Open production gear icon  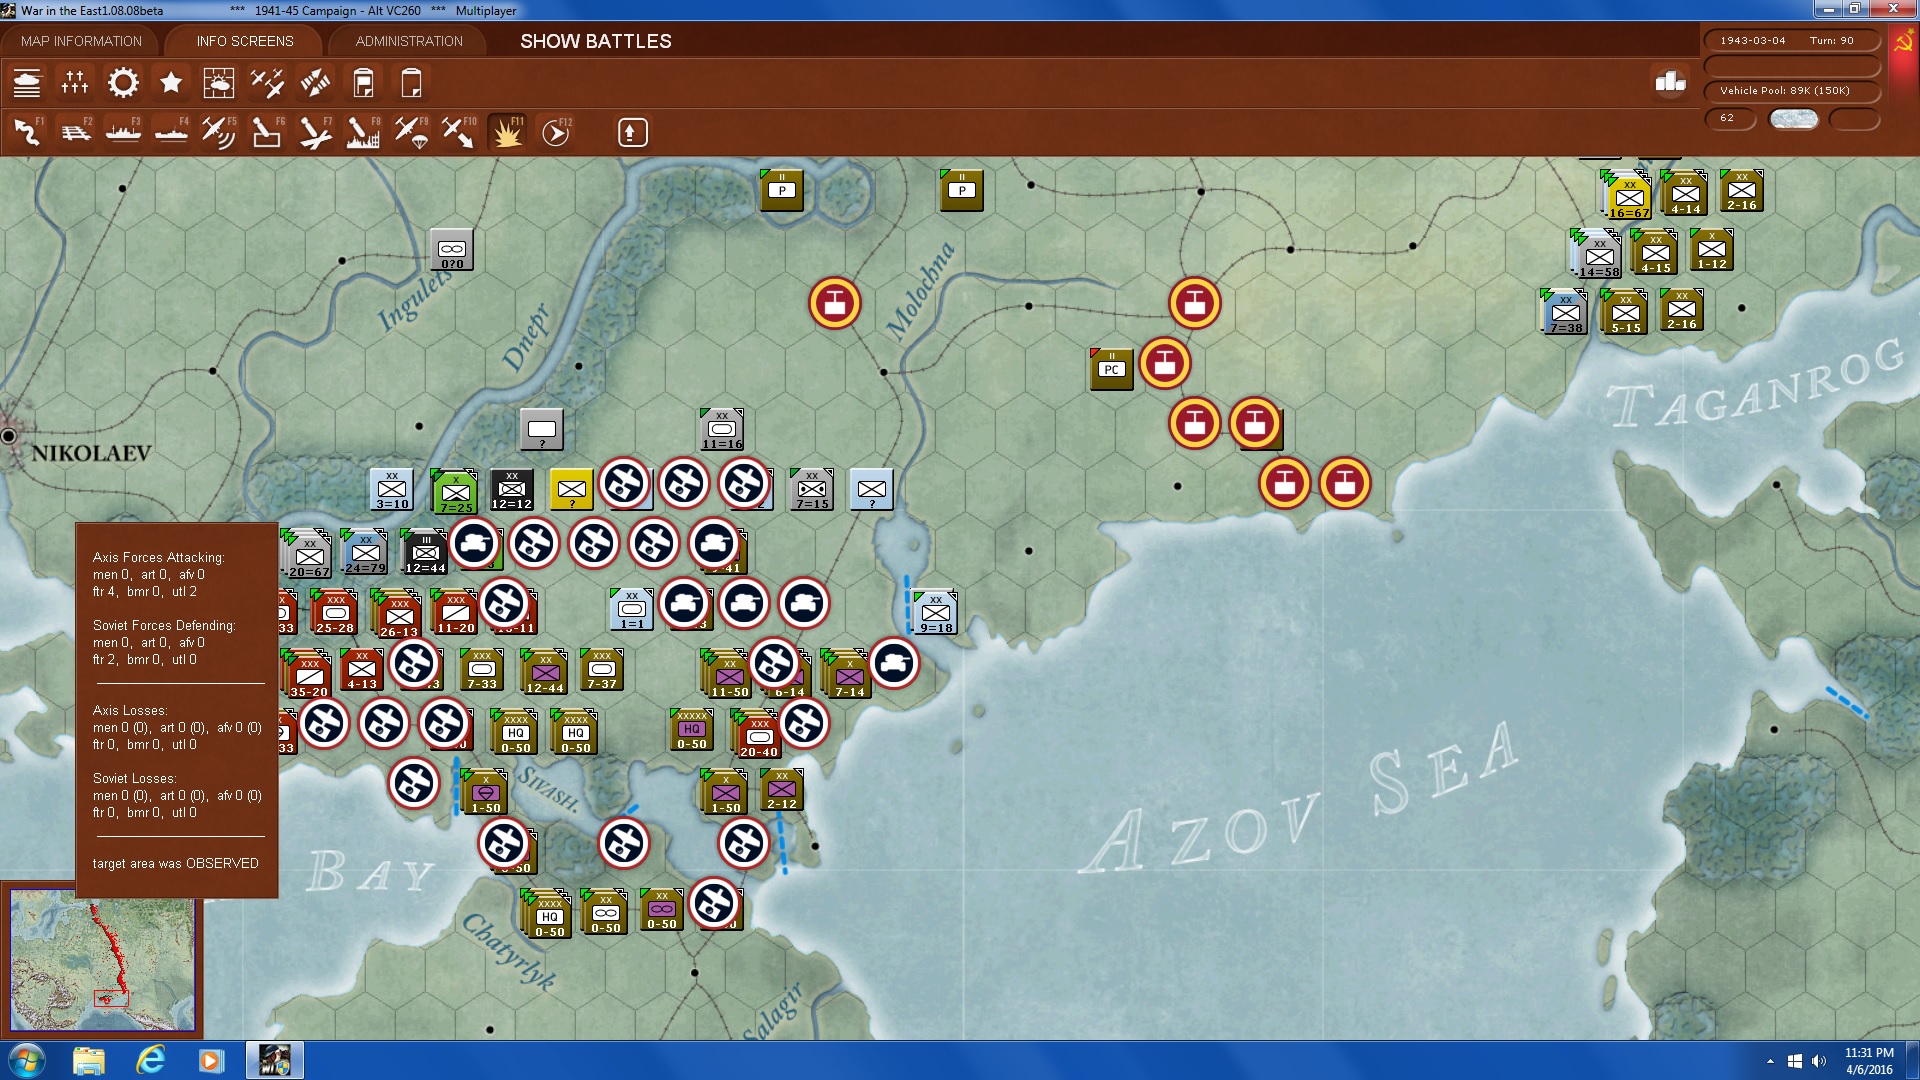click(x=123, y=83)
